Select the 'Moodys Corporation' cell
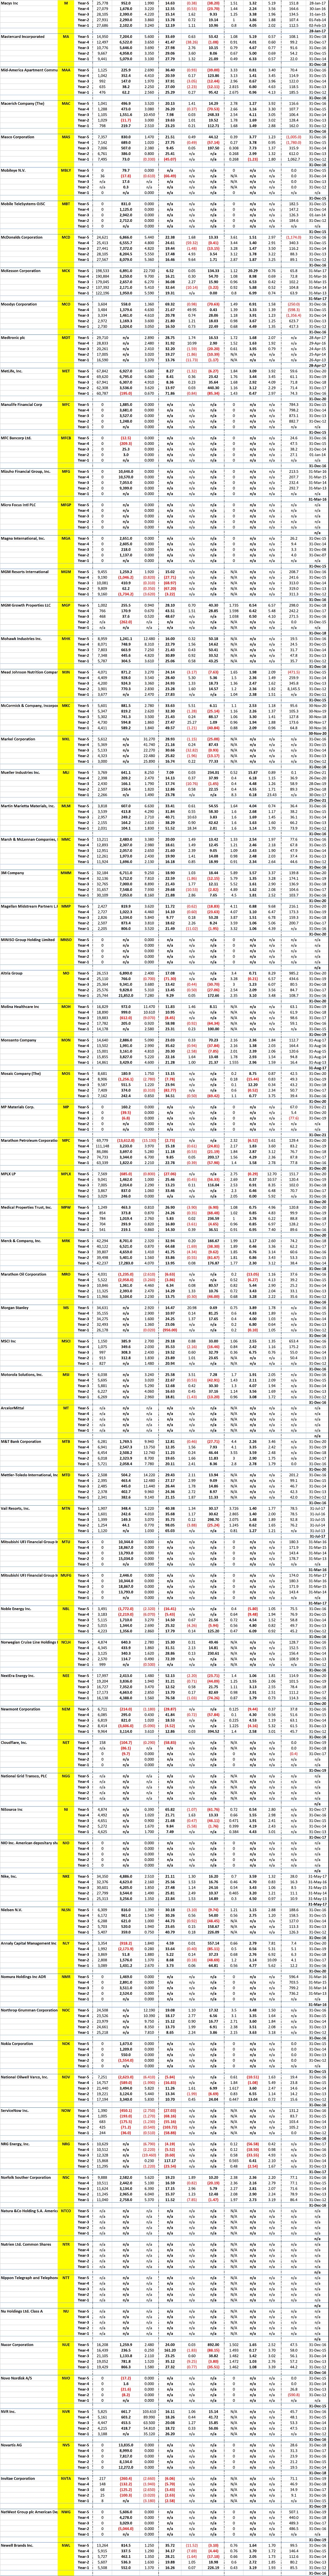The image size is (329, 2576). (29, 304)
